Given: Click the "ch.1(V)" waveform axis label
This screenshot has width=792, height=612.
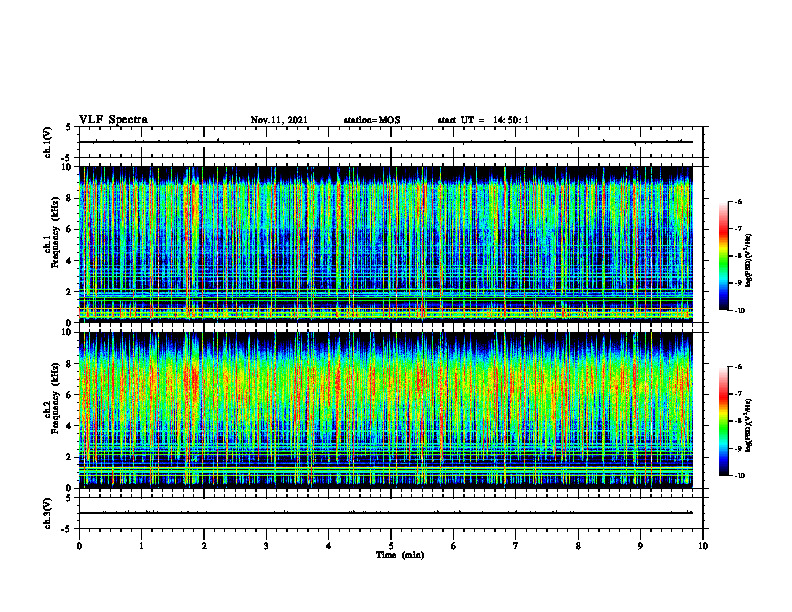Looking at the screenshot, I should pyautogui.click(x=48, y=142).
